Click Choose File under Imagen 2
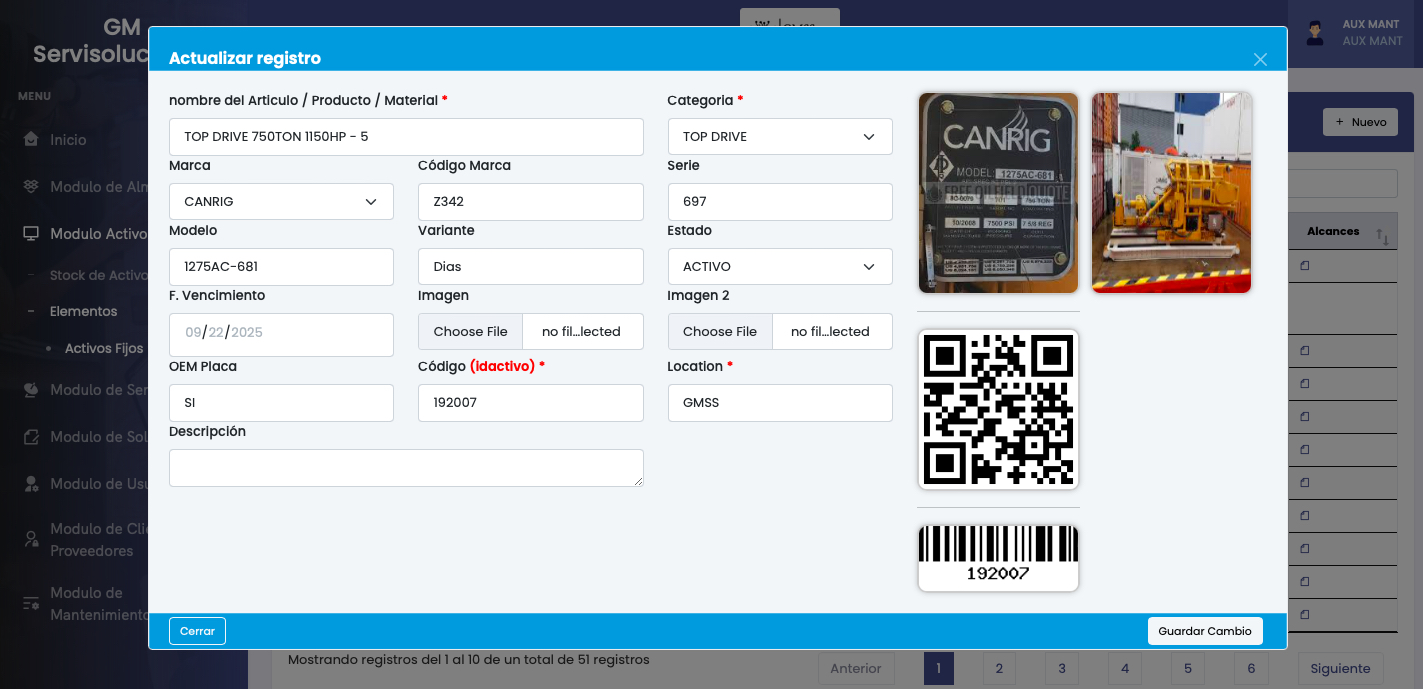 [720, 332]
